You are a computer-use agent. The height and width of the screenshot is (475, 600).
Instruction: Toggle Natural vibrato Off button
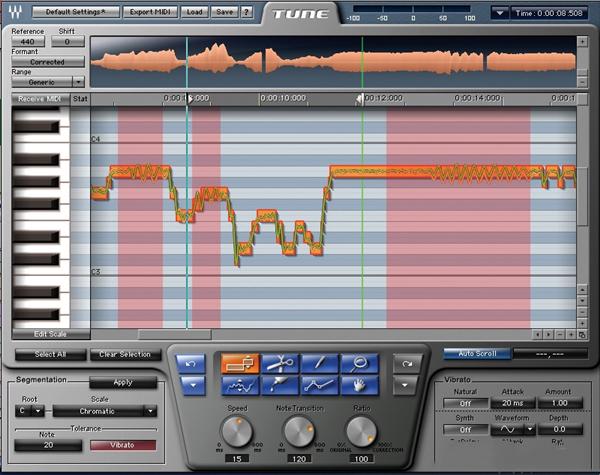[x=465, y=402]
